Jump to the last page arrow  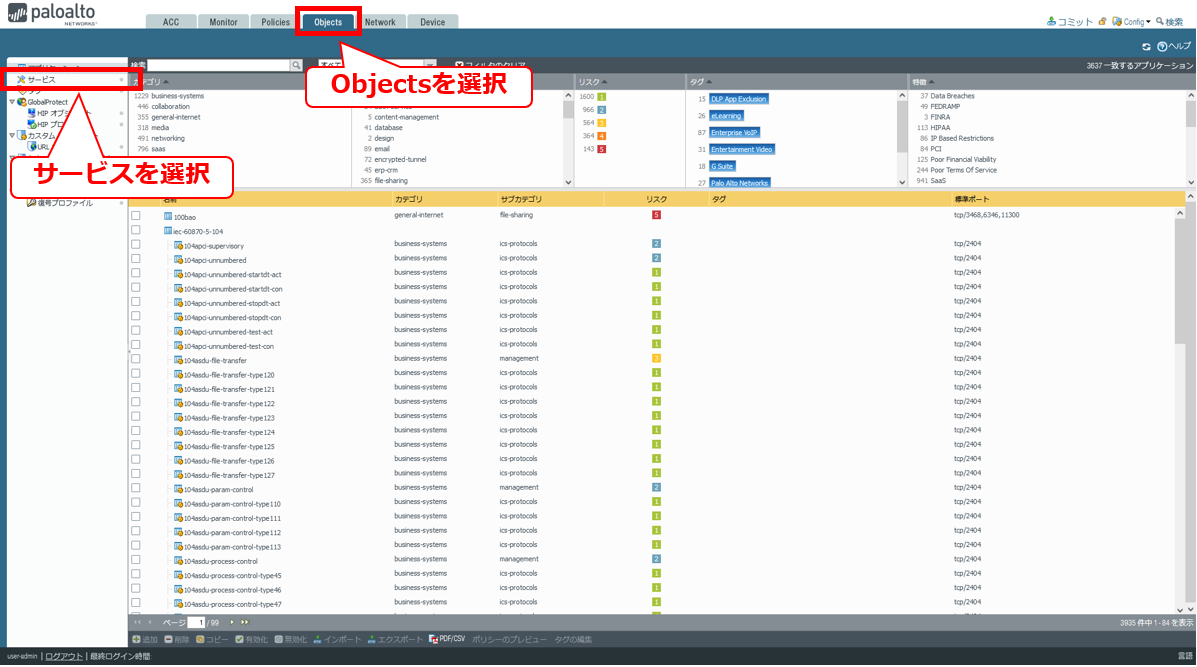click(x=244, y=623)
